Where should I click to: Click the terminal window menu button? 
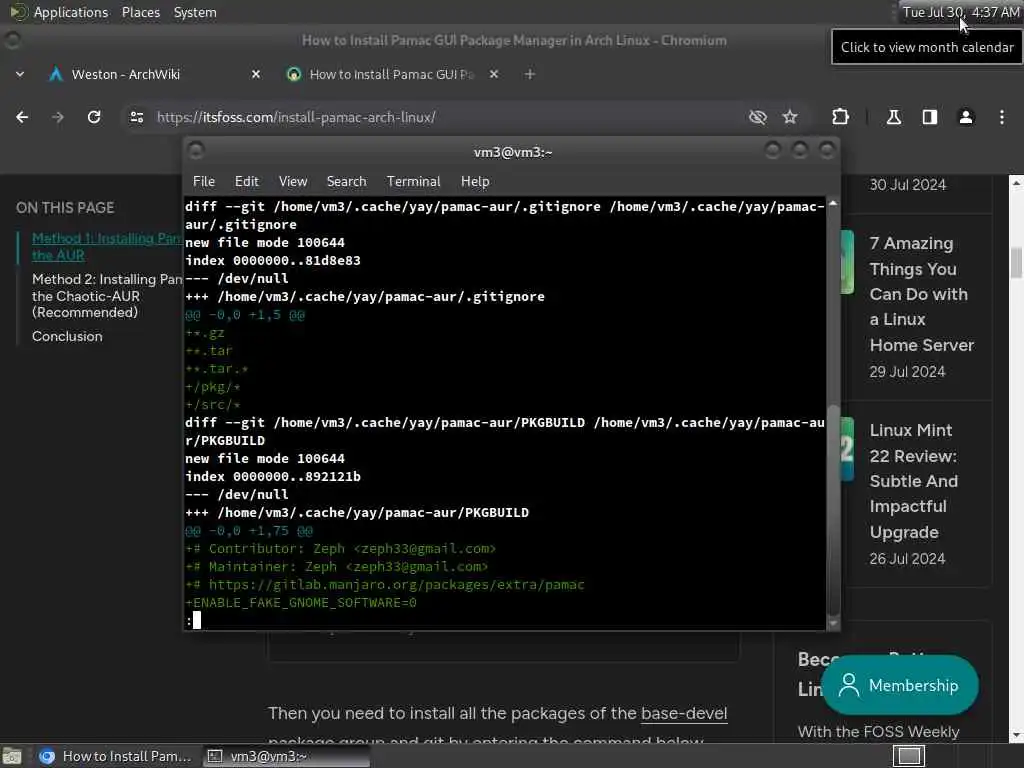(x=196, y=152)
